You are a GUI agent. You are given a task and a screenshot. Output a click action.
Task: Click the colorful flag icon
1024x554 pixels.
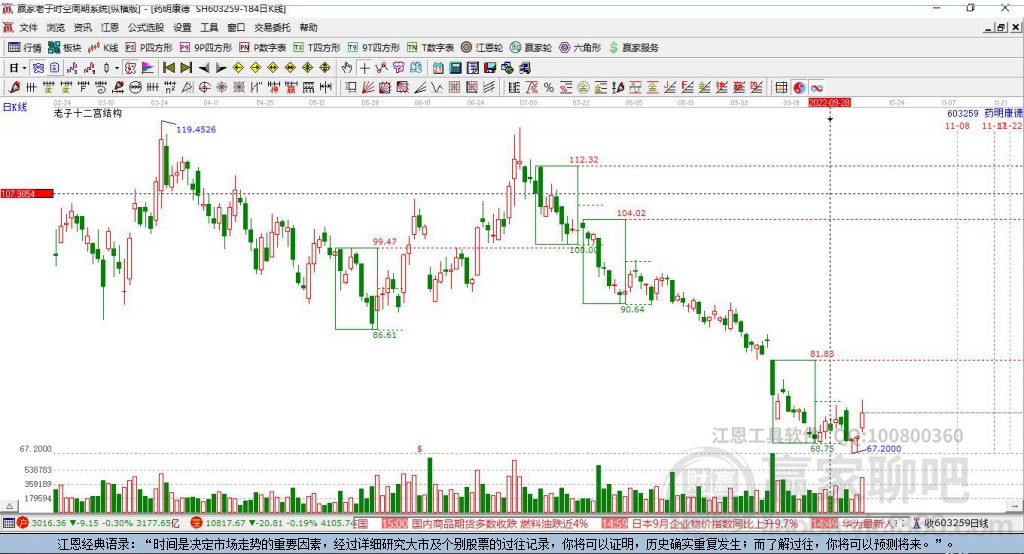(x=148, y=68)
